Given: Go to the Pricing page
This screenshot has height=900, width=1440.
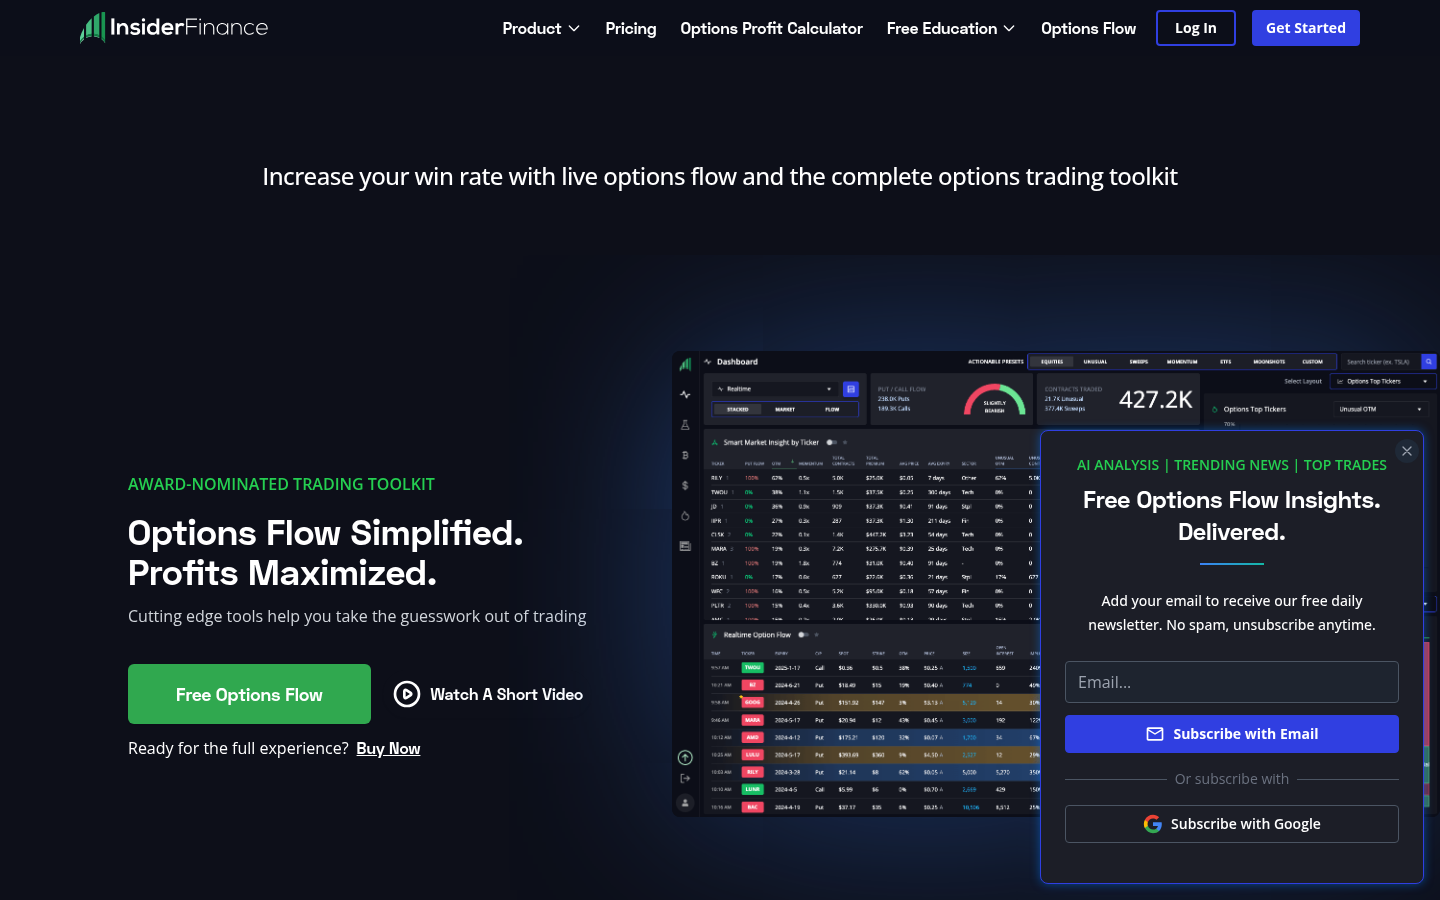Looking at the screenshot, I should click(x=631, y=28).
